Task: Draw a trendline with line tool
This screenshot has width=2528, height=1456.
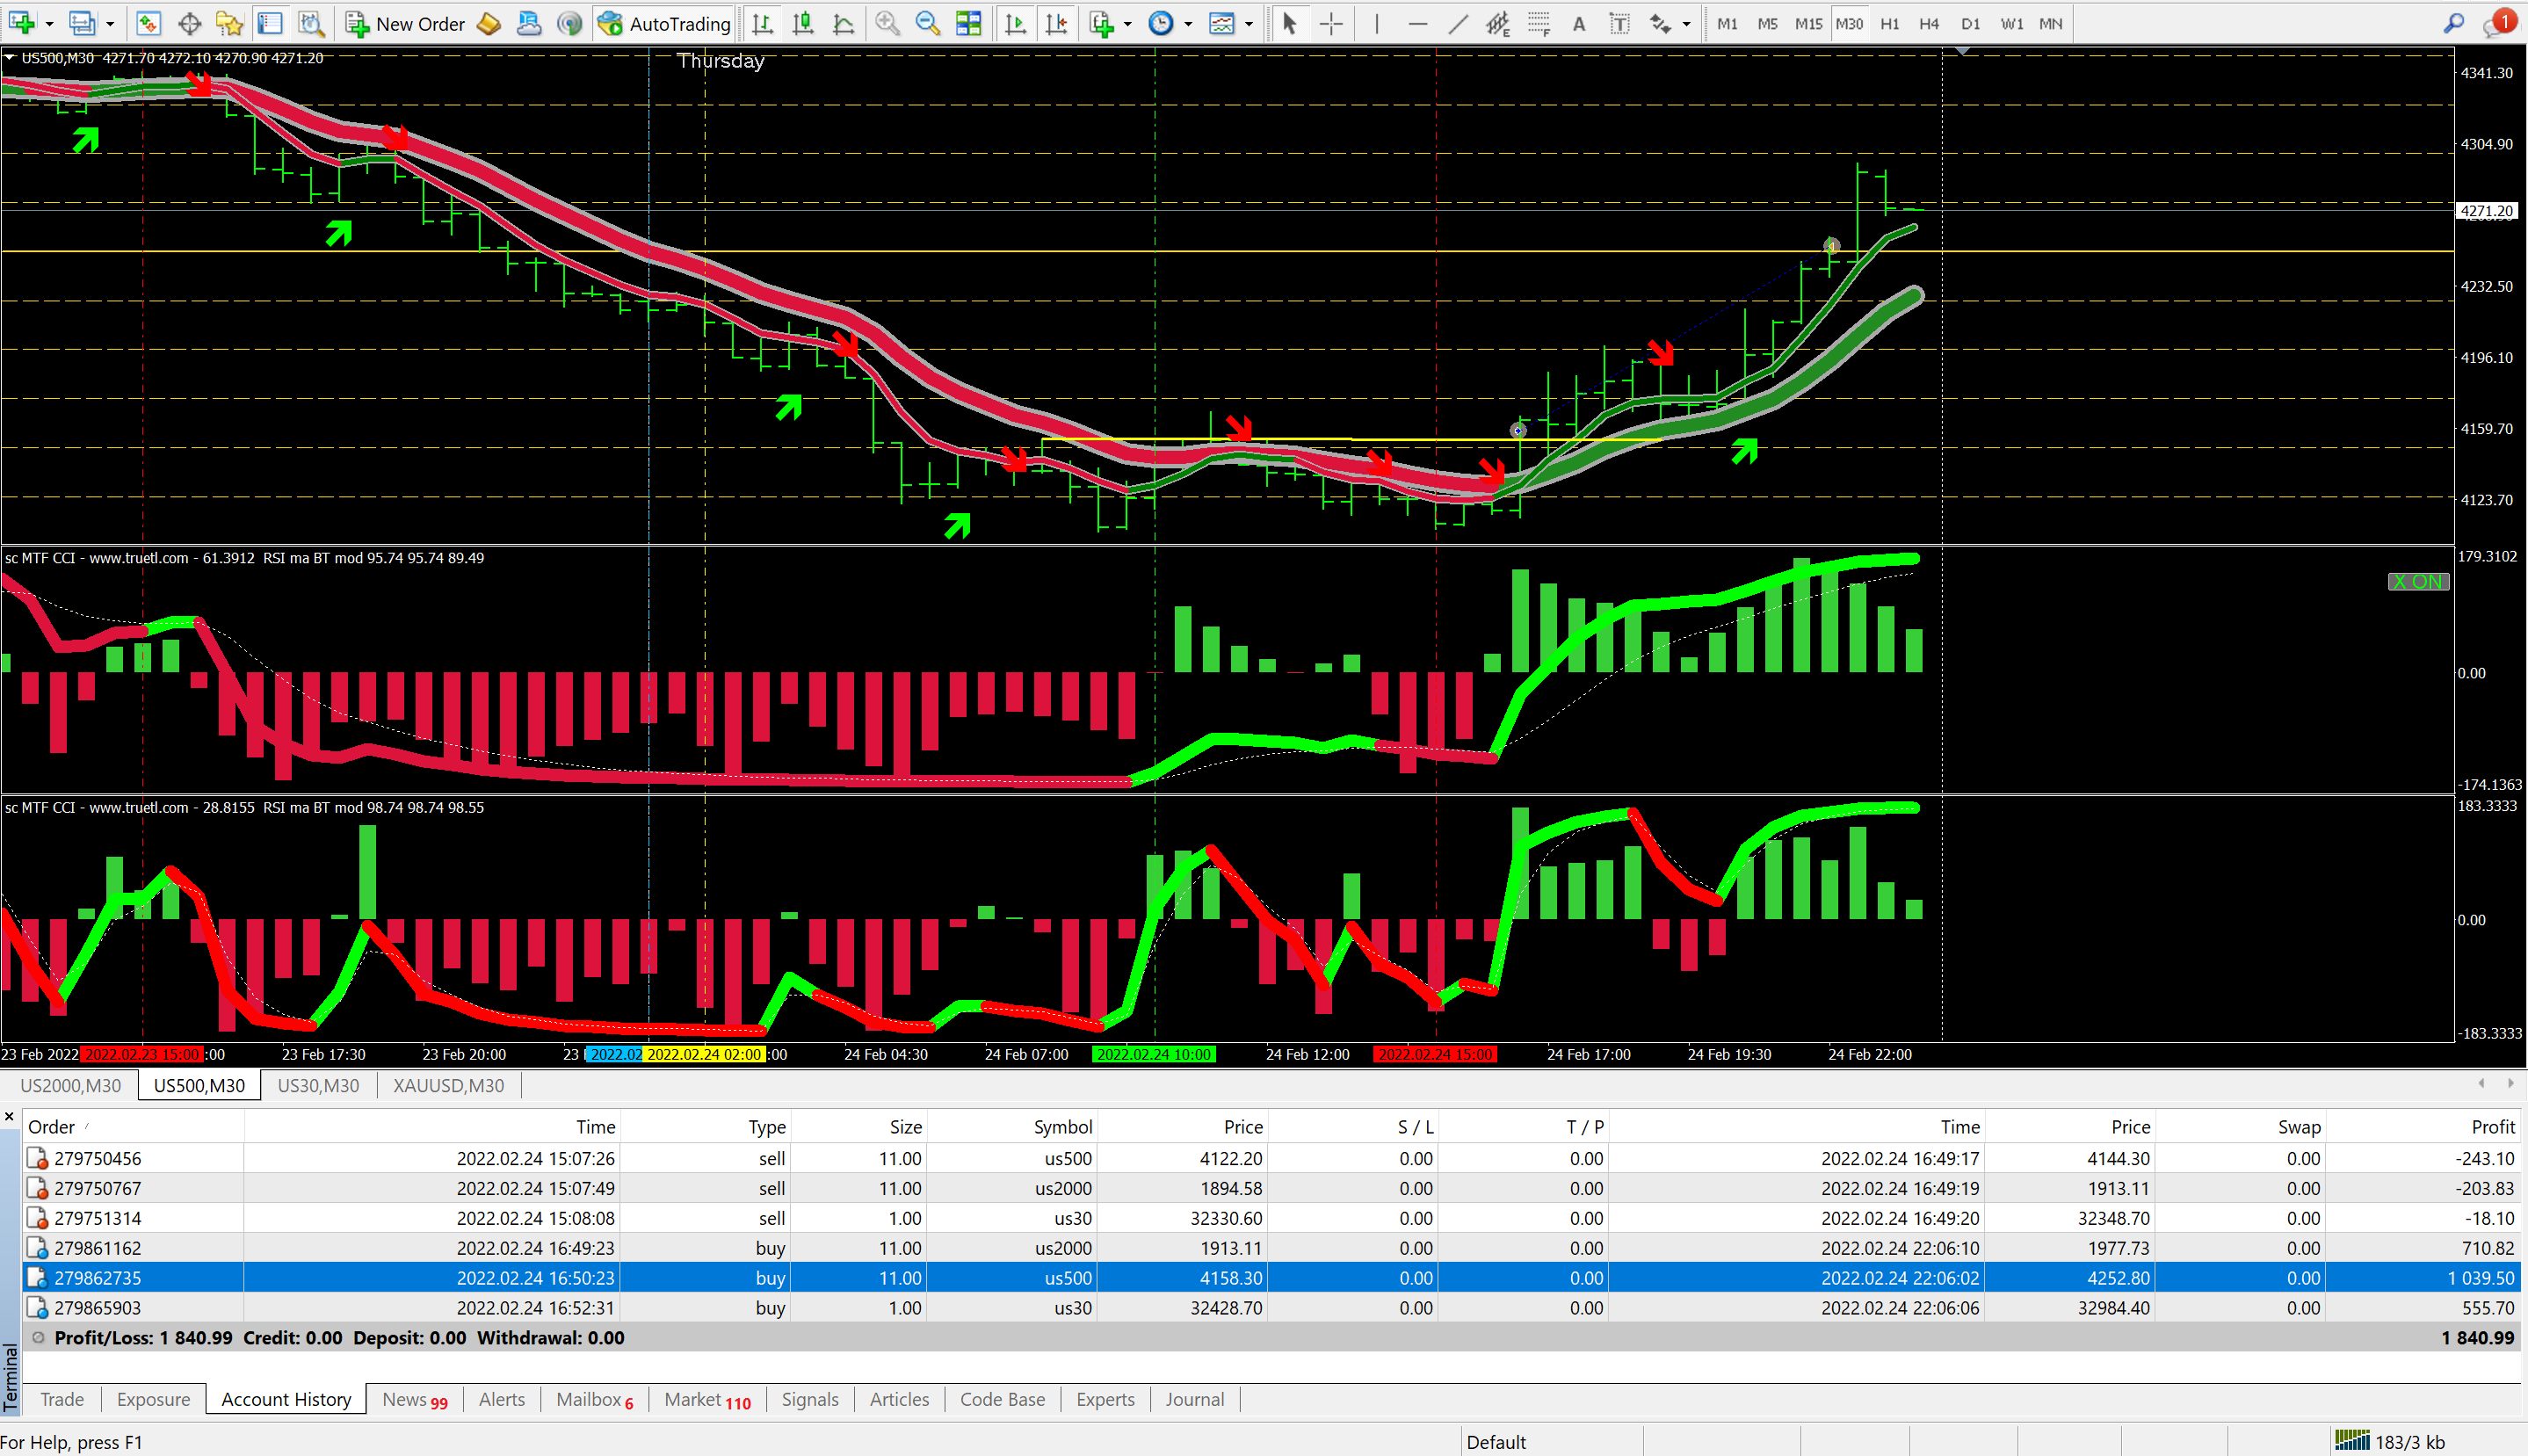Action: coord(1458,23)
